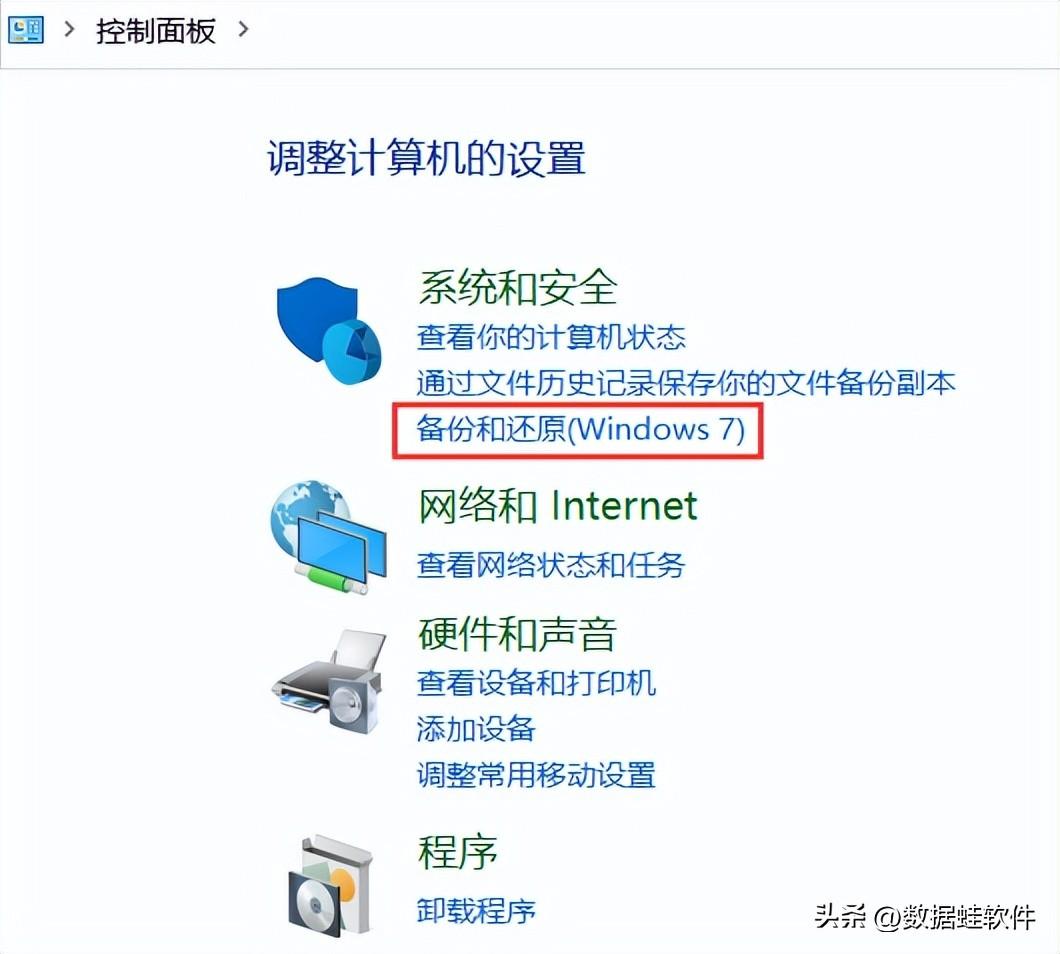Open the 硬件和声音 category heading

517,634
